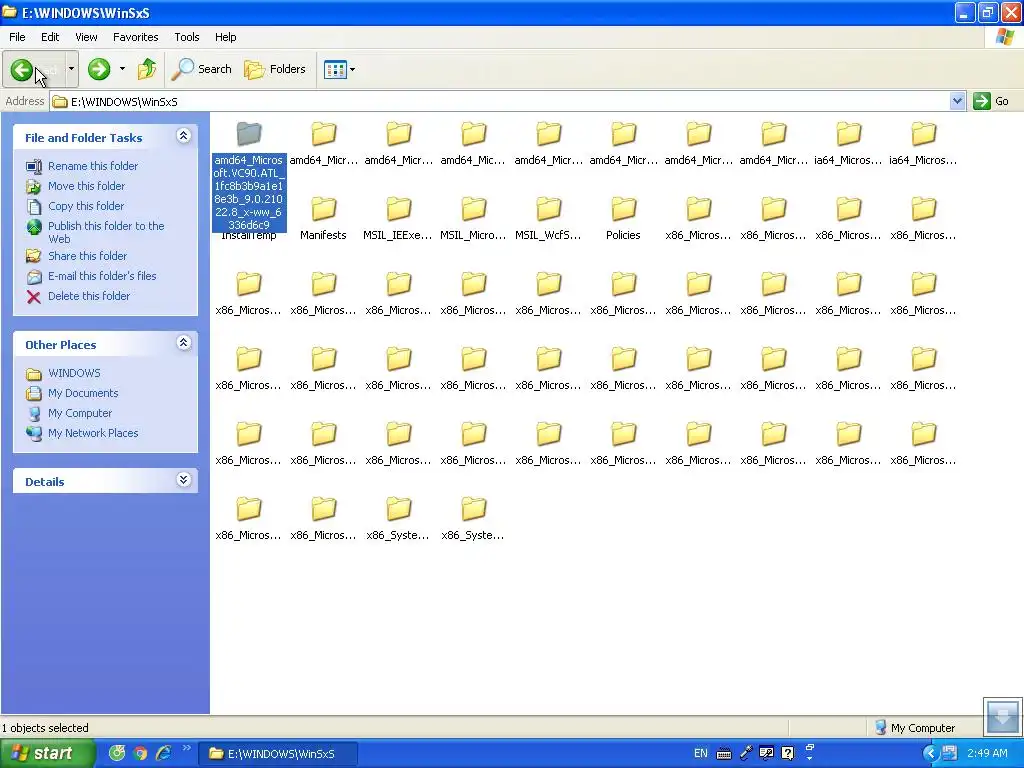Screen dimensions: 1024x768
Task: Click the InstallTemp folder label
Action: point(249,236)
